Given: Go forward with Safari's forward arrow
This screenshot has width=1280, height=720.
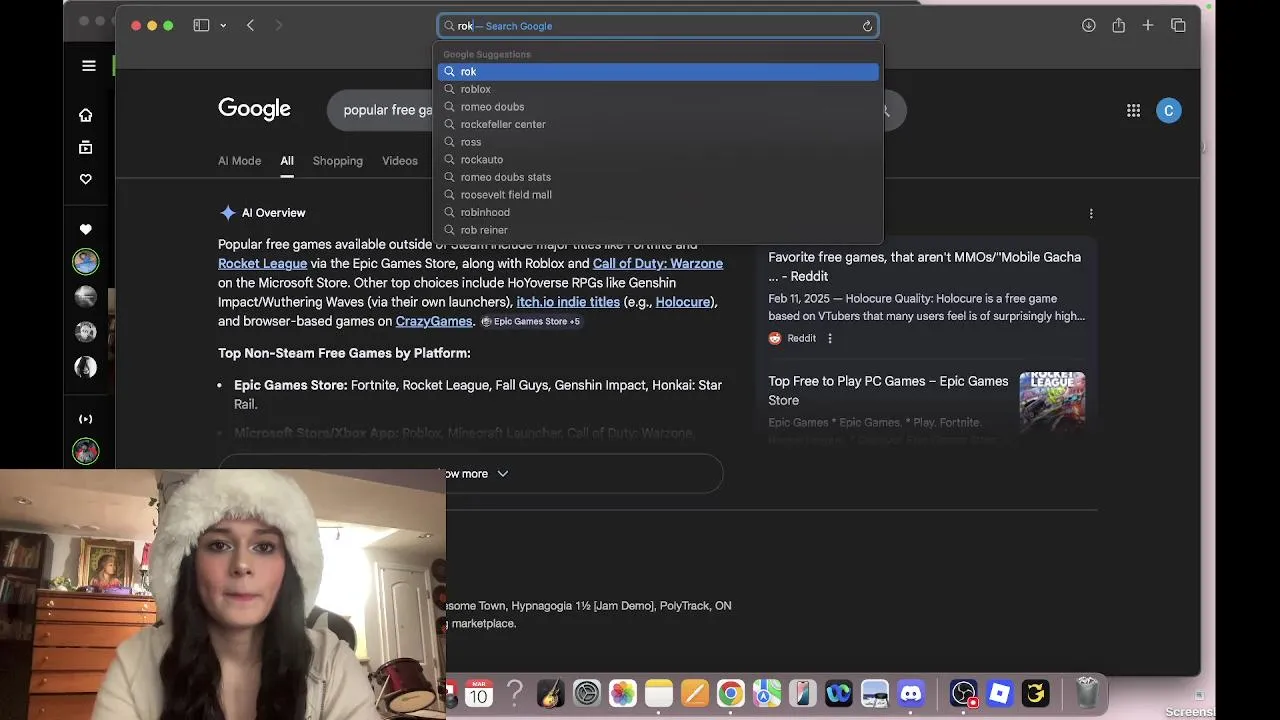Looking at the screenshot, I should pyautogui.click(x=279, y=25).
